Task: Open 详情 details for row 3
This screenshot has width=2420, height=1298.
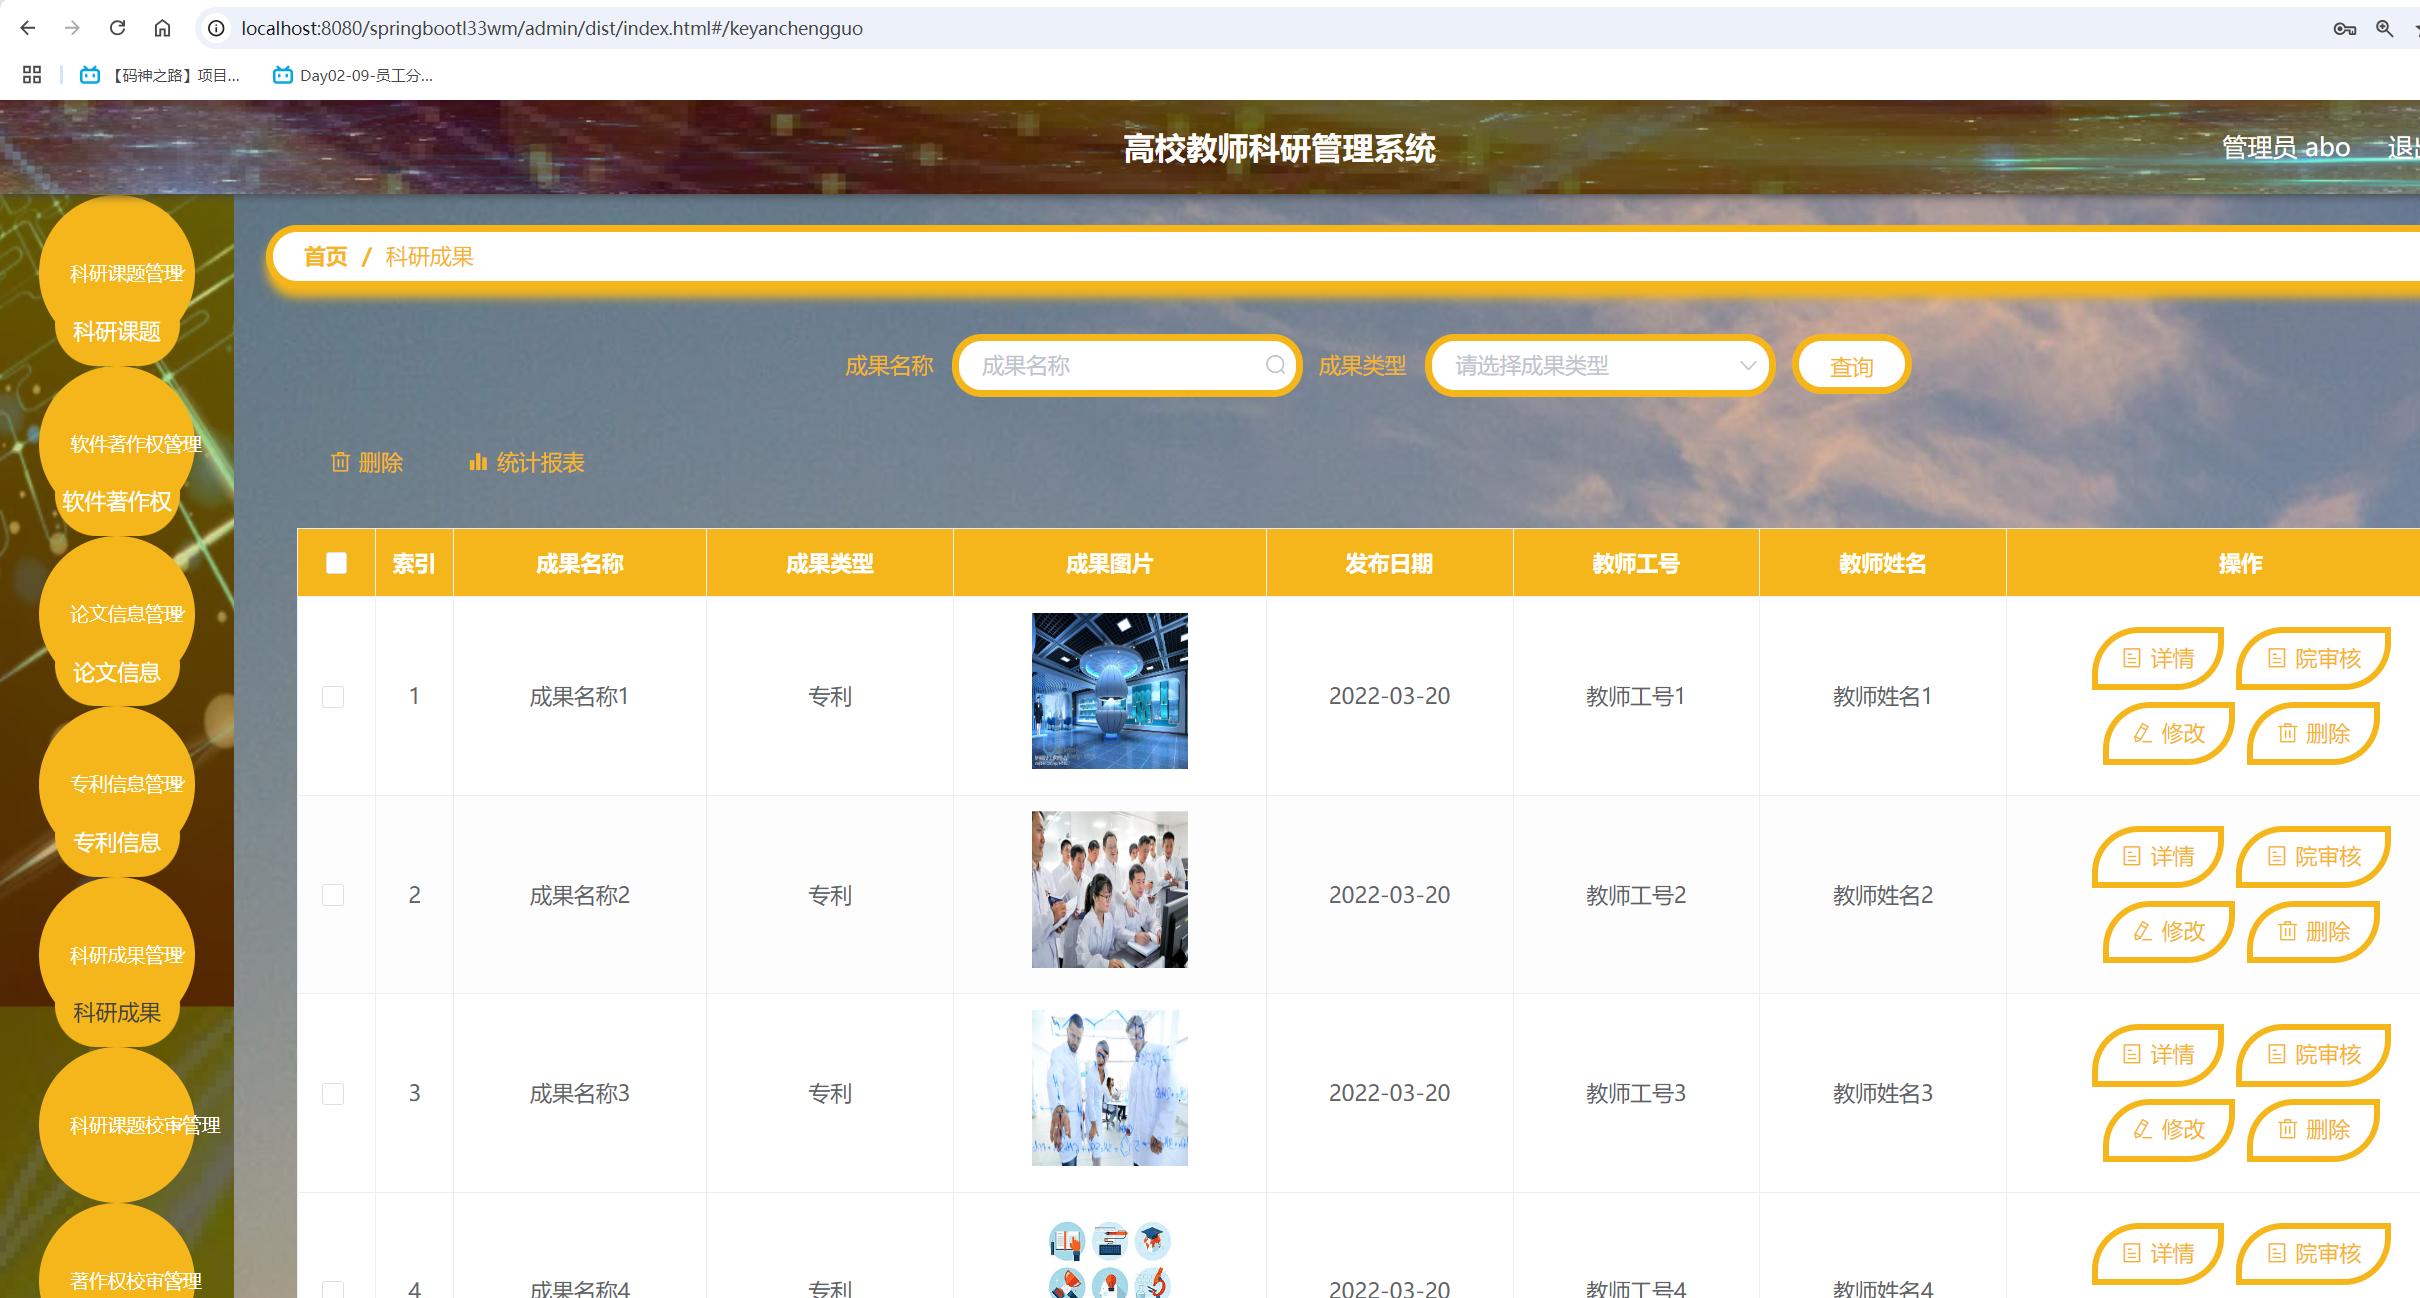Action: pos(2158,1054)
